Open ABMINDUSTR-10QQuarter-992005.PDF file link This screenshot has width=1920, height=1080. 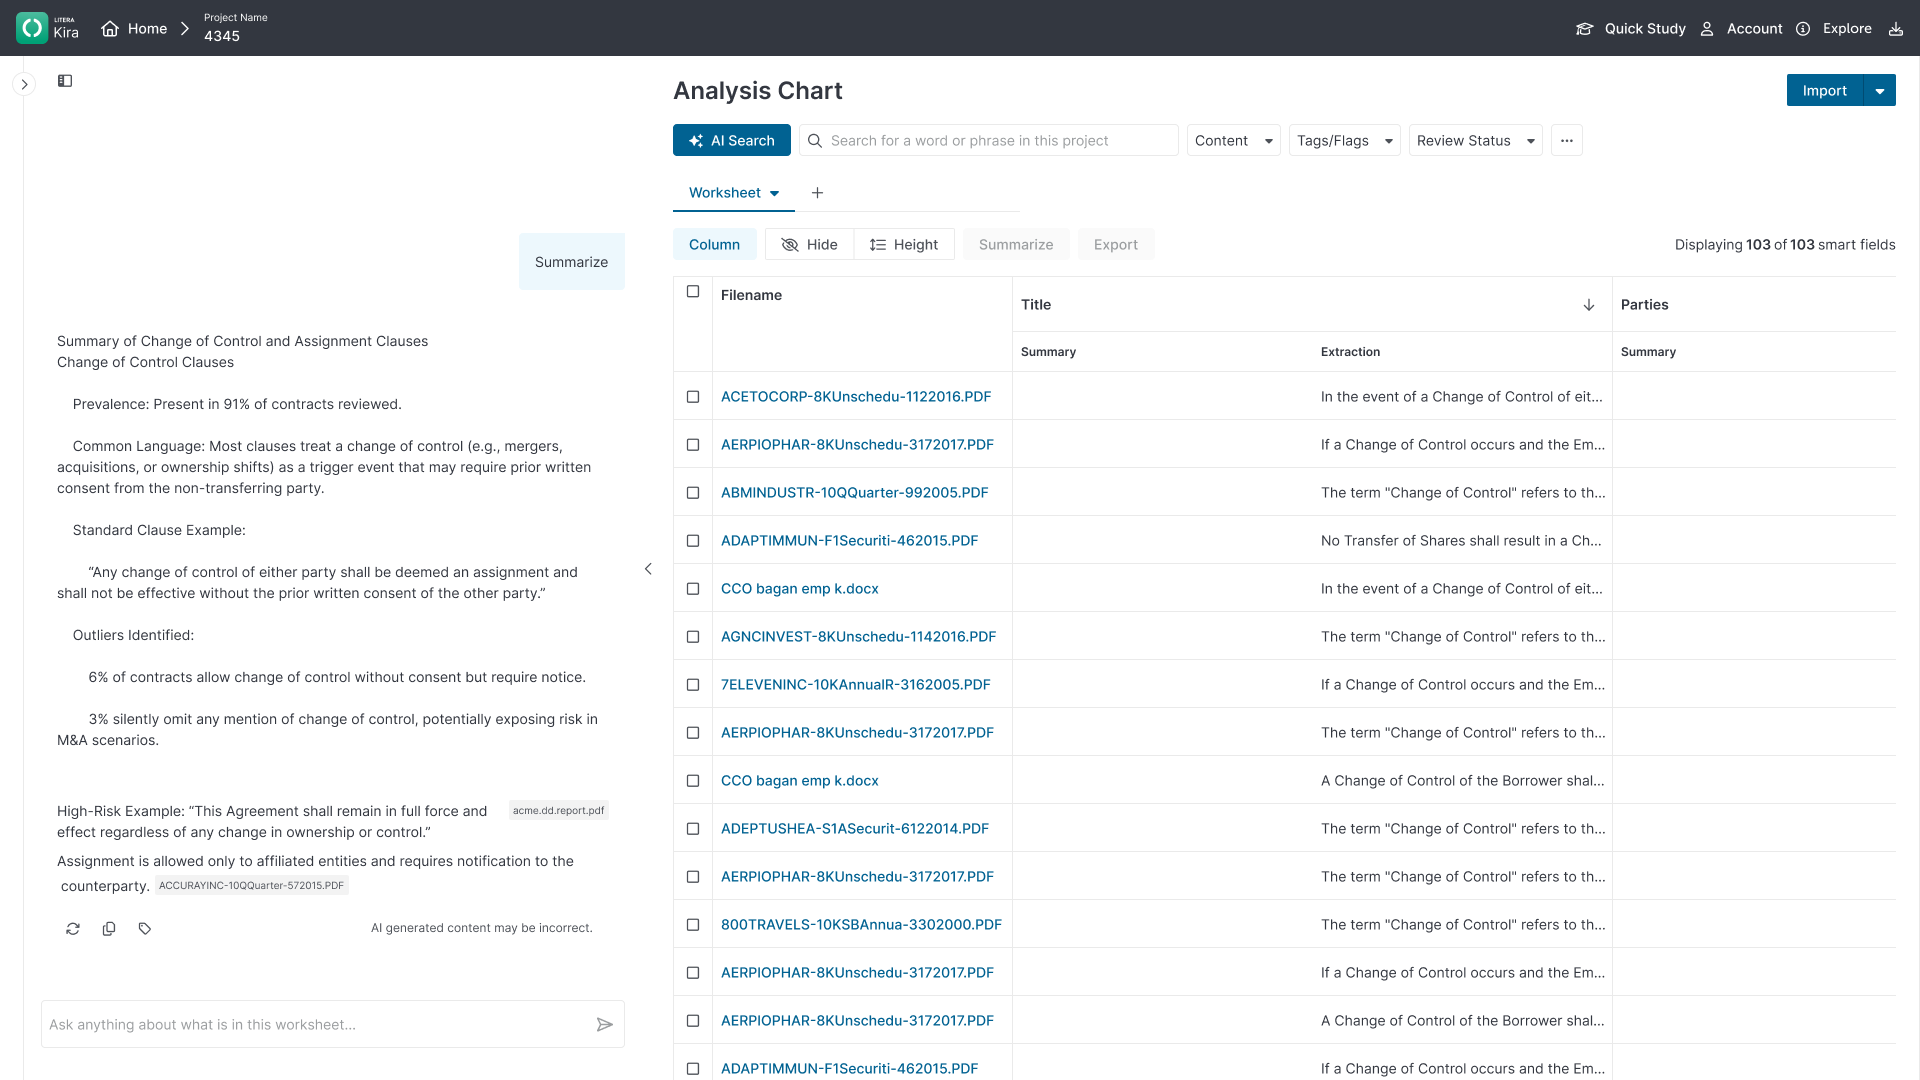[854, 493]
